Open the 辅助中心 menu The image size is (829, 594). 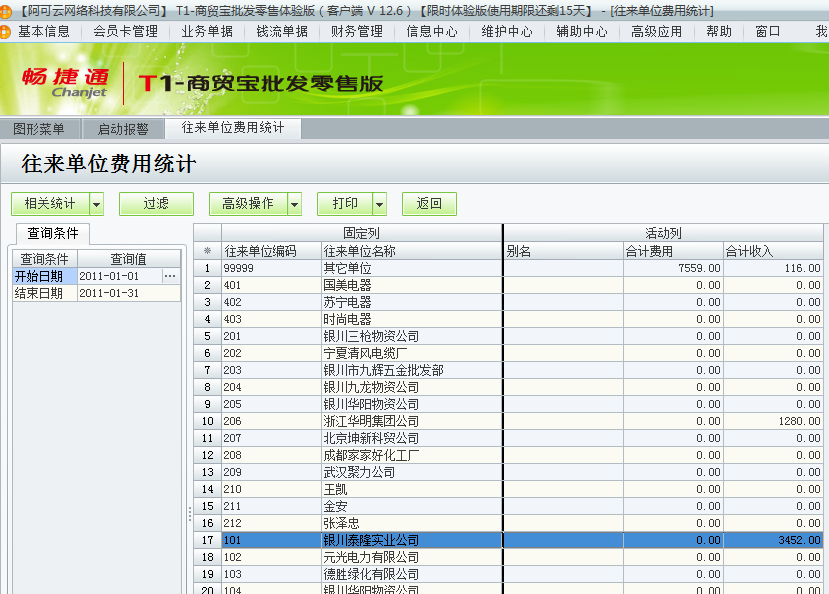click(582, 32)
